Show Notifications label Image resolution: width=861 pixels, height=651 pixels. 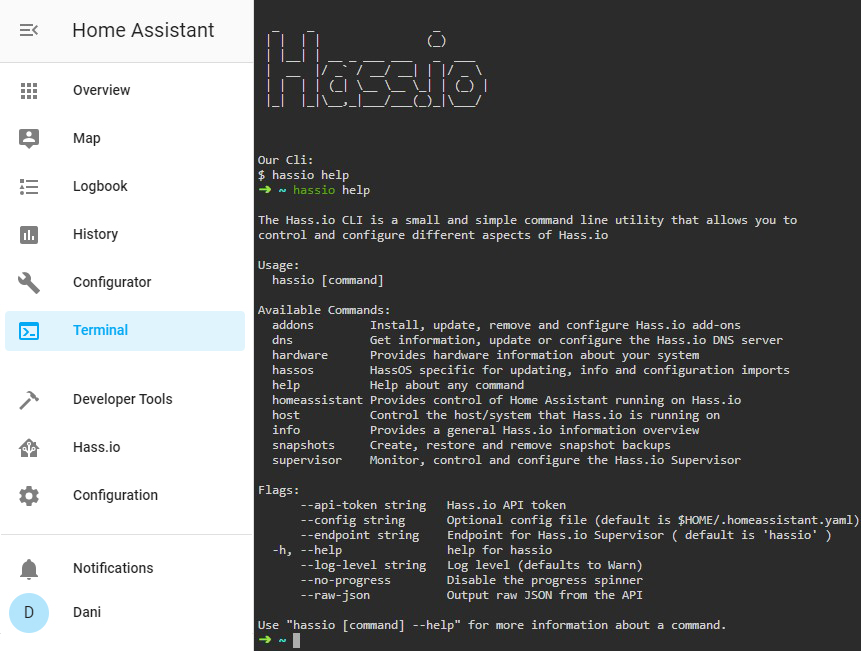point(113,568)
